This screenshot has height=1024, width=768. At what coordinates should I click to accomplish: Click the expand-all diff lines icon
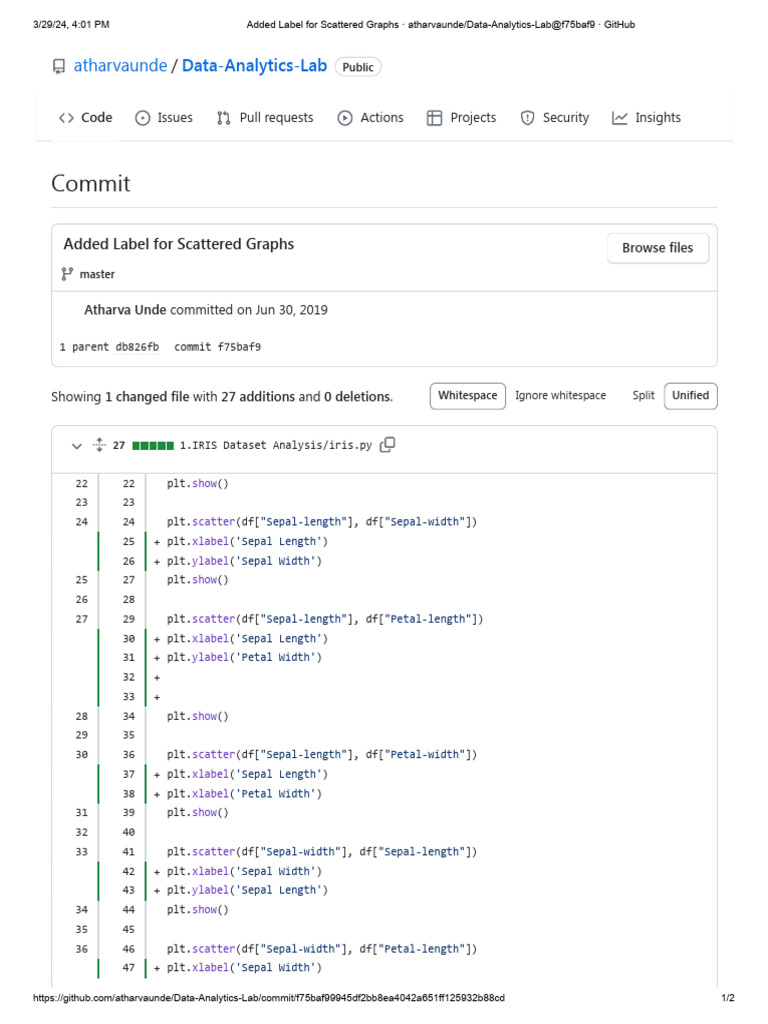(99, 445)
